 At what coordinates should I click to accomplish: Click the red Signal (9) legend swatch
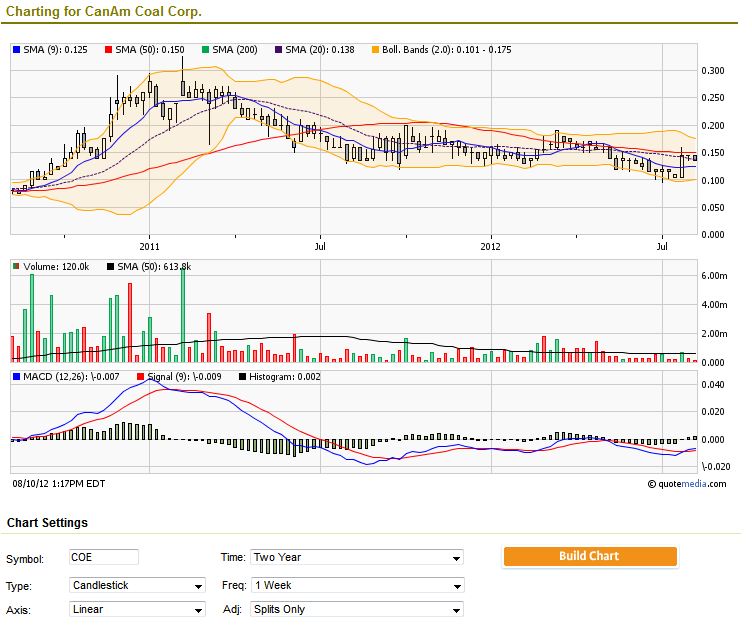[x=141, y=377]
